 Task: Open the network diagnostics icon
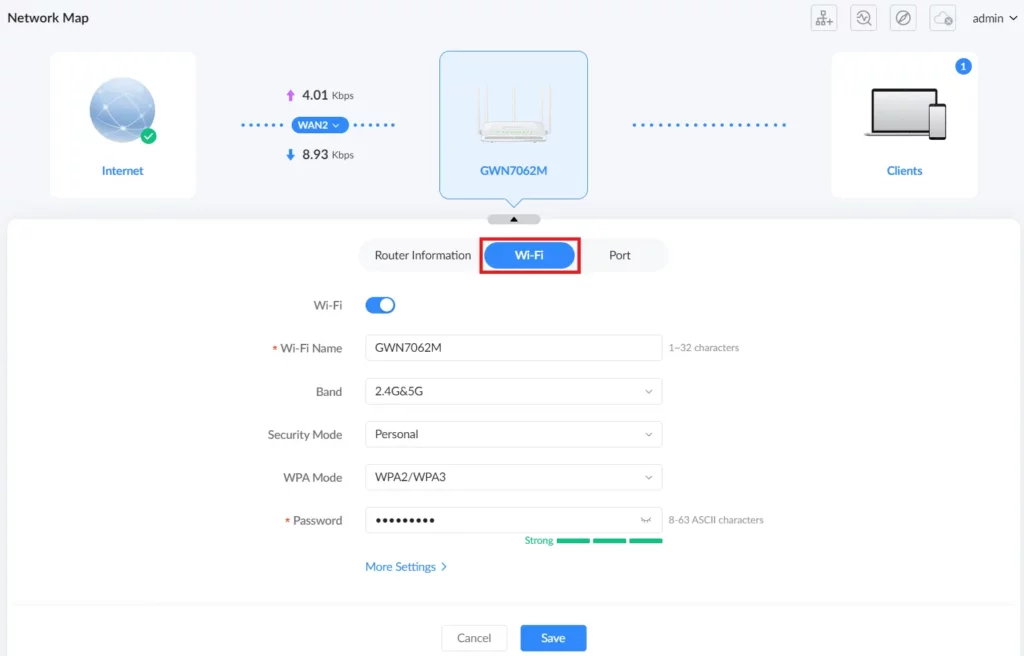[x=863, y=18]
